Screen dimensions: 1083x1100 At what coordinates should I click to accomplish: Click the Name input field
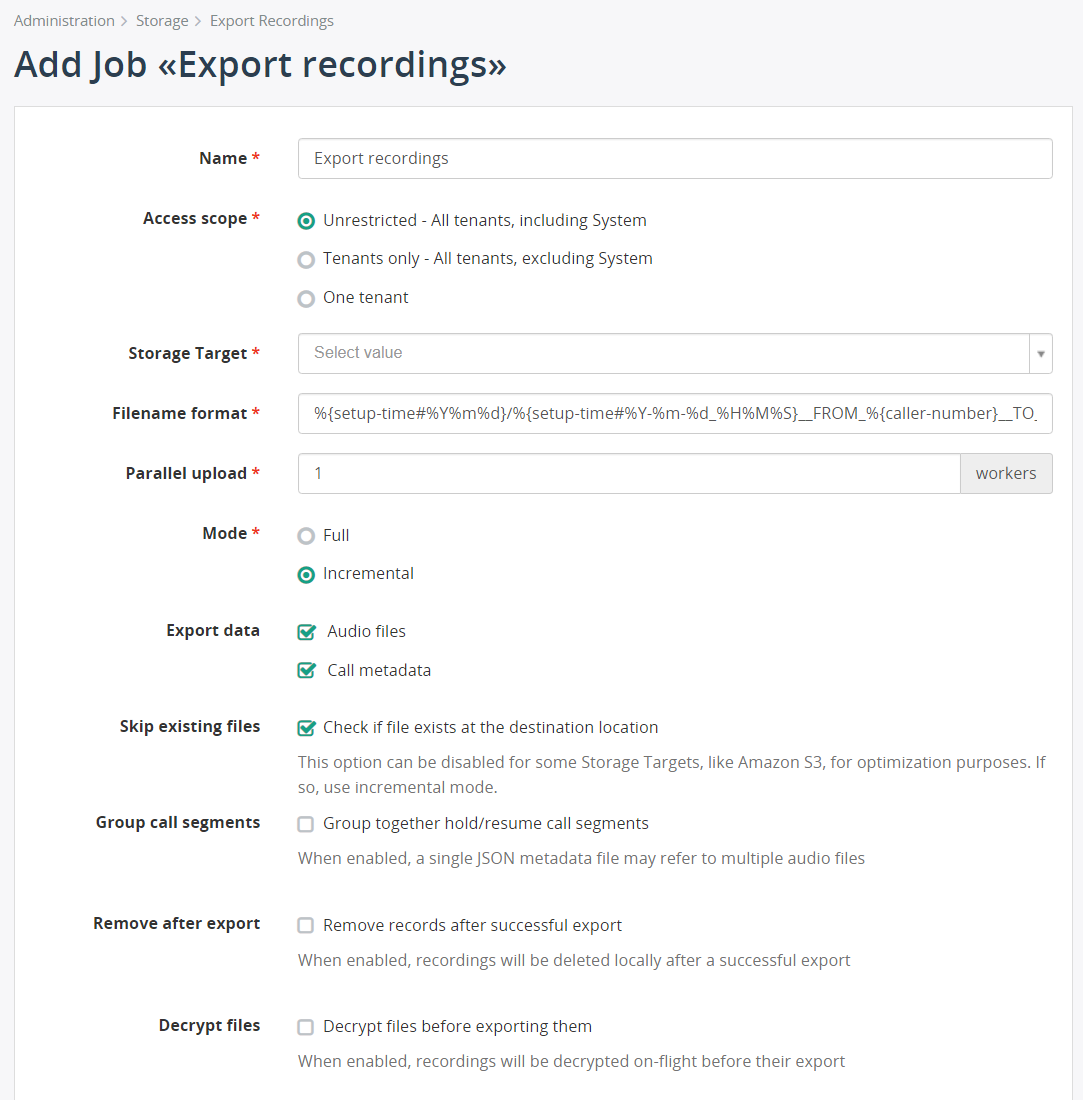click(675, 159)
